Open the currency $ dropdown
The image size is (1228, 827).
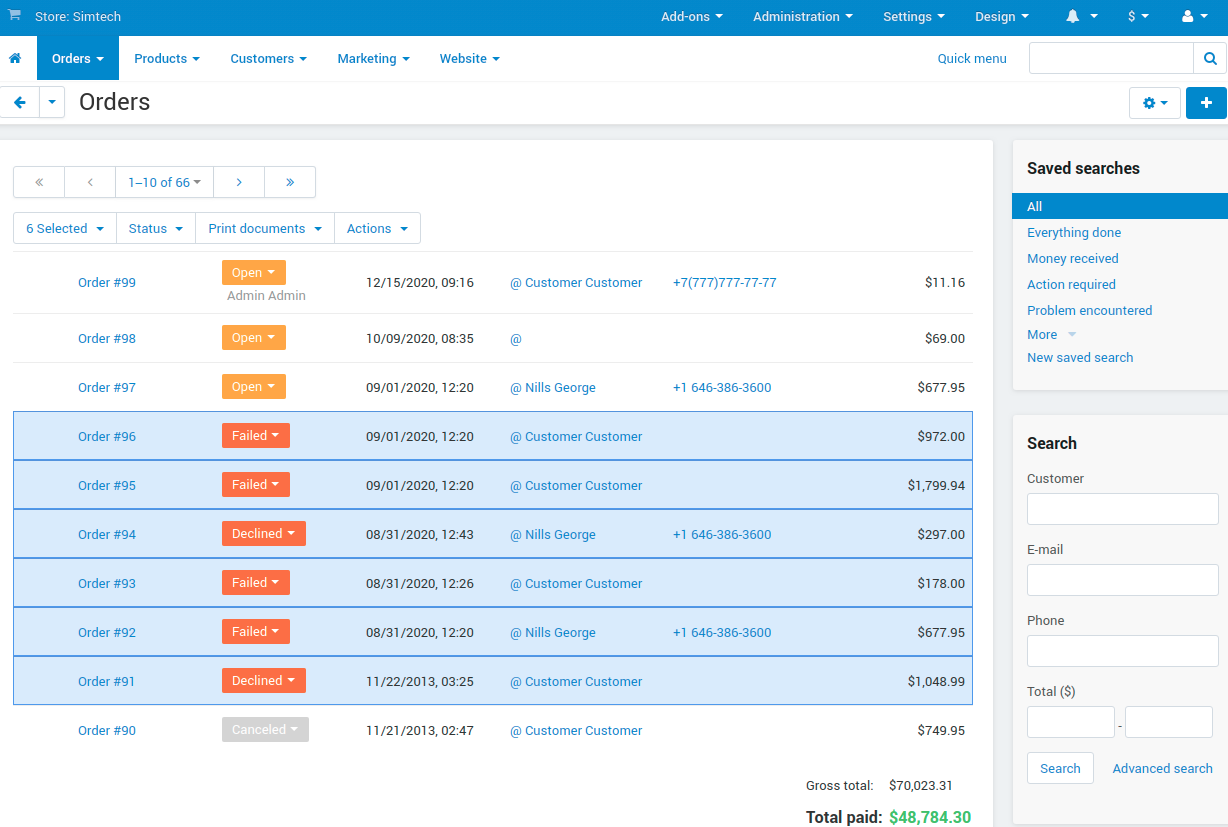click(x=1138, y=17)
